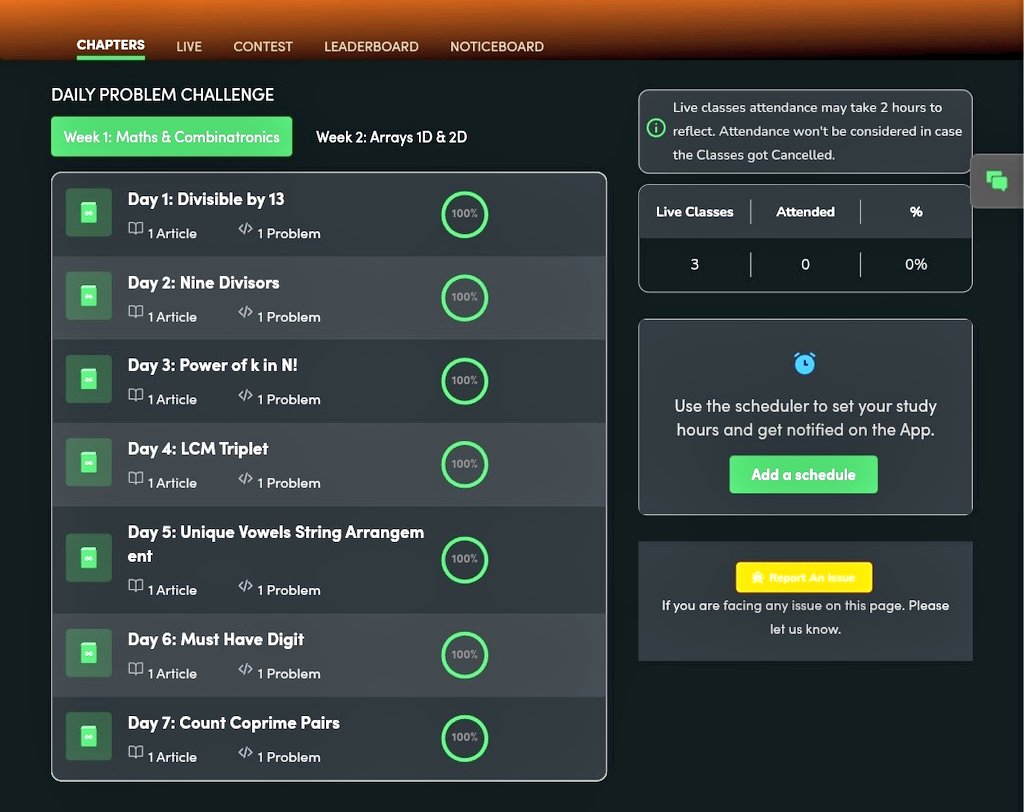Click the code icon in Day 5 row
This screenshot has width=1024, height=812.
246,585
